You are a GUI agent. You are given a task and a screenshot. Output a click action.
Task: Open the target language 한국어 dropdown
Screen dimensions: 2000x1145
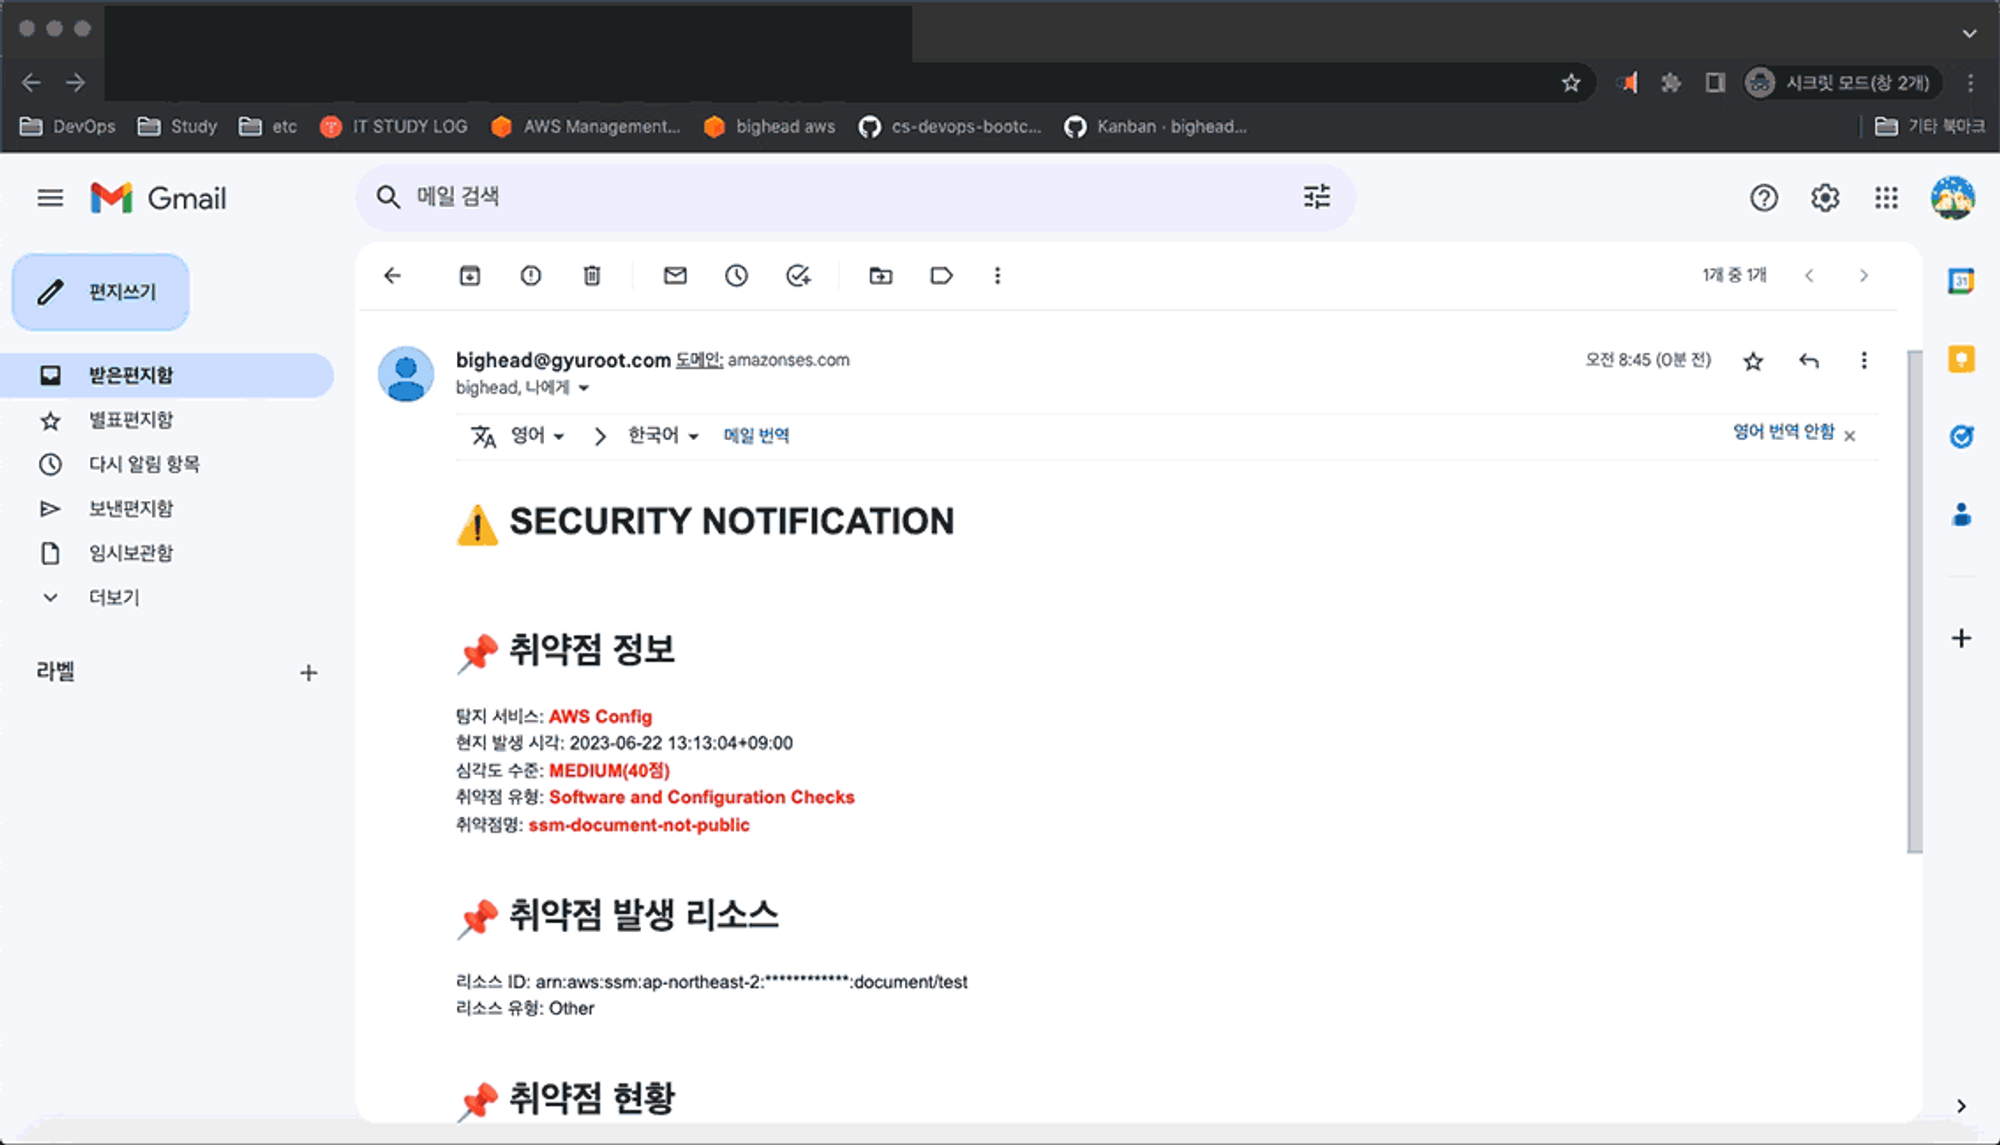click(x=662, y=436)
